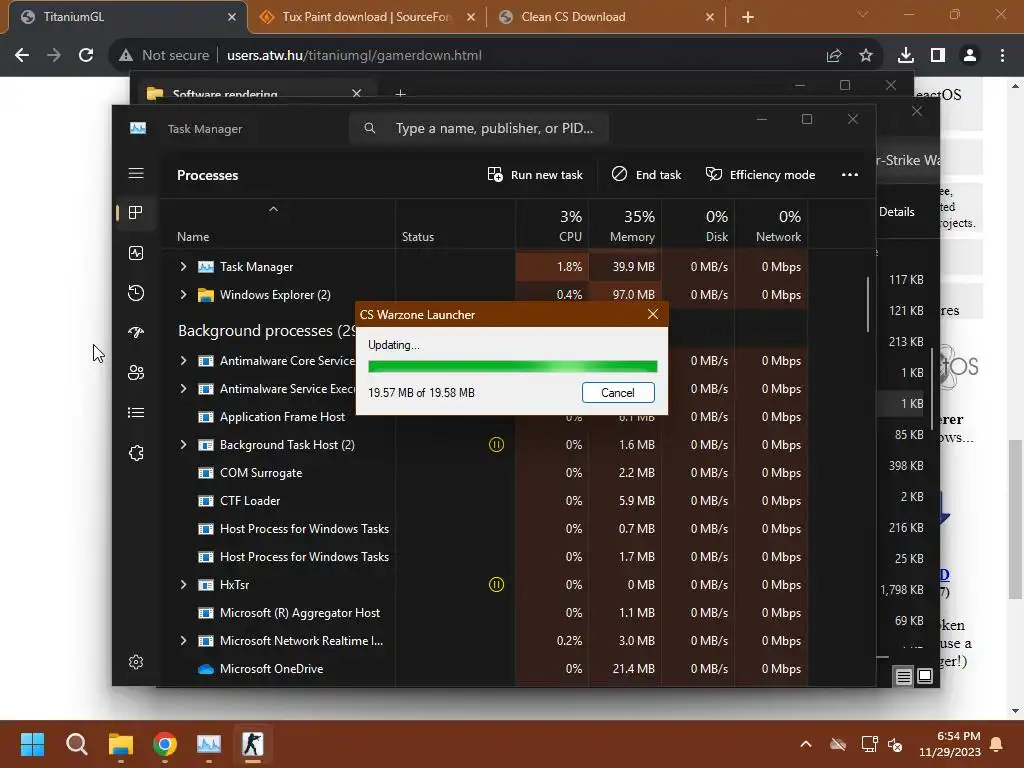The image size is (1024, 768).
Task: Share this page from the address bar
Action: (x=833, y=56)
